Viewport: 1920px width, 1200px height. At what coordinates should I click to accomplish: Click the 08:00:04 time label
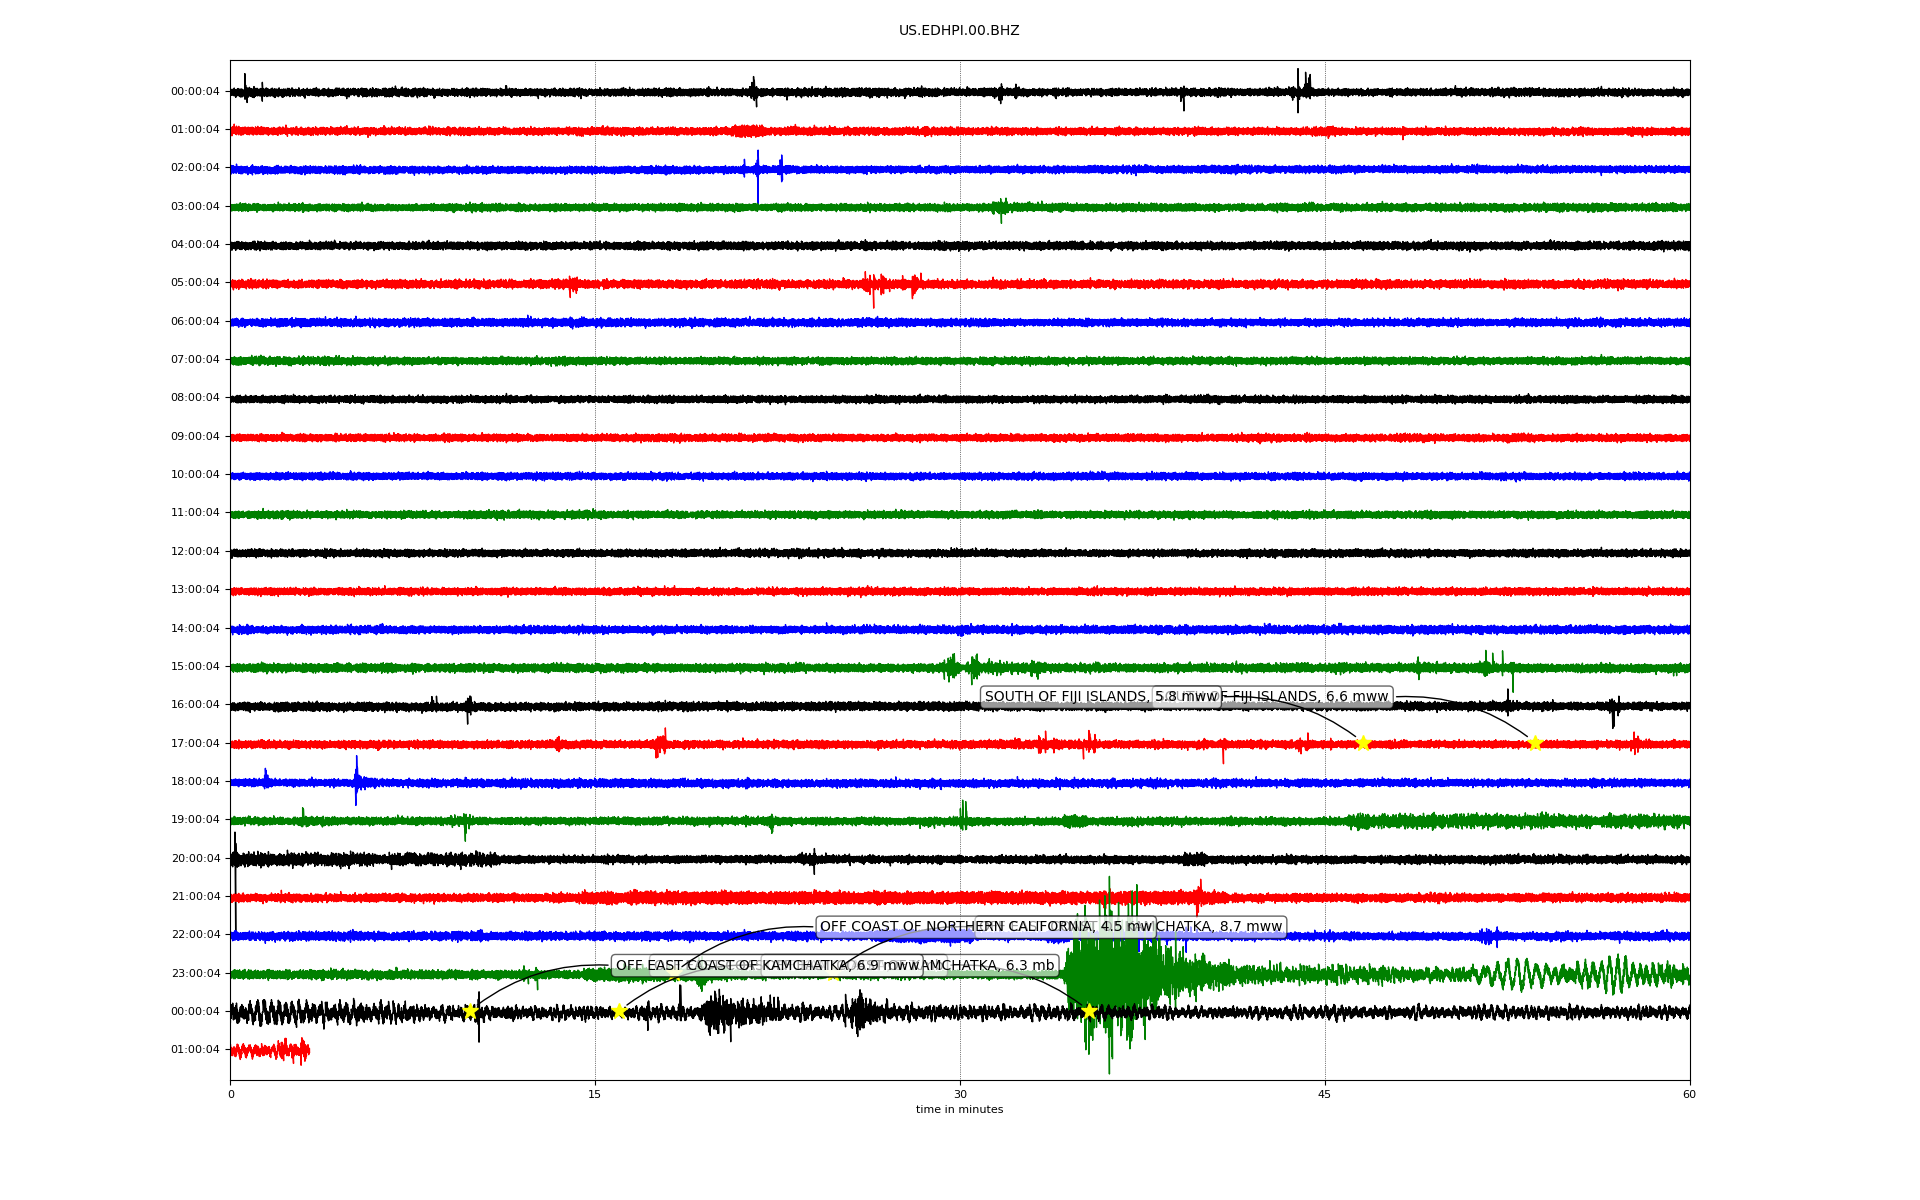tap(195, 398)
